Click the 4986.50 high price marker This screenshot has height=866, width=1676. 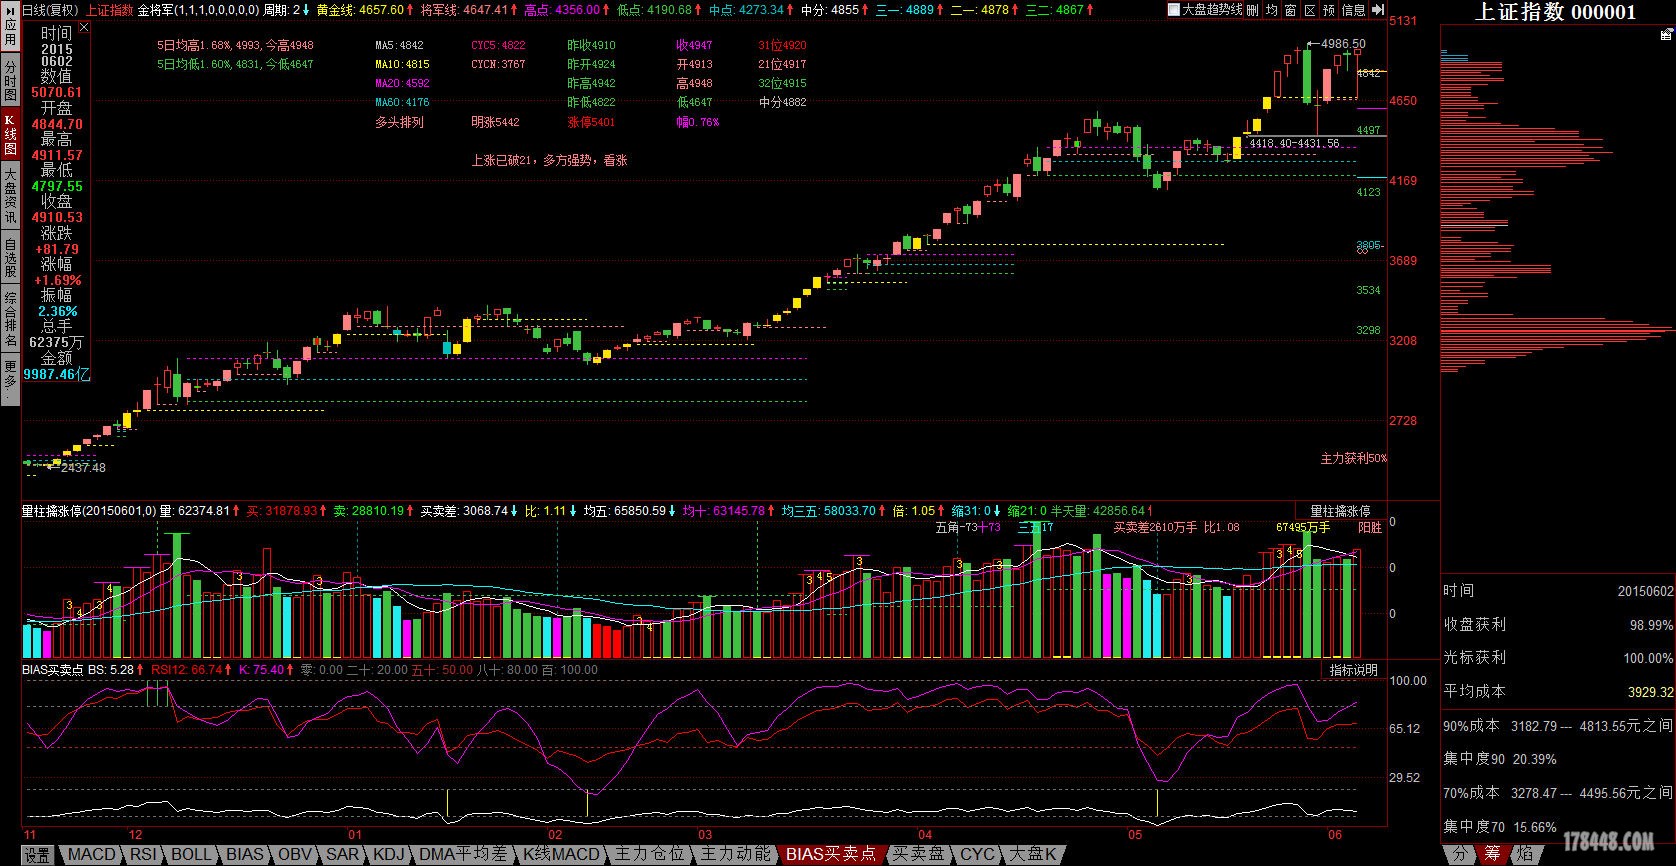[x=1343, y=44]
